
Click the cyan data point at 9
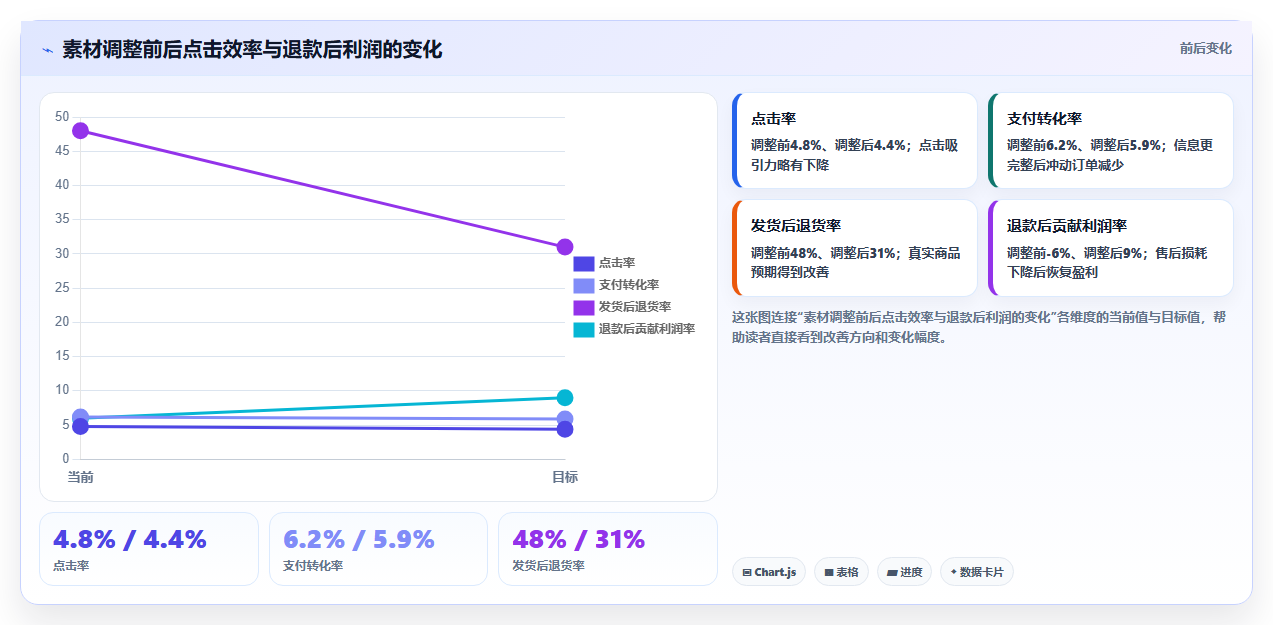click(565, 398)
